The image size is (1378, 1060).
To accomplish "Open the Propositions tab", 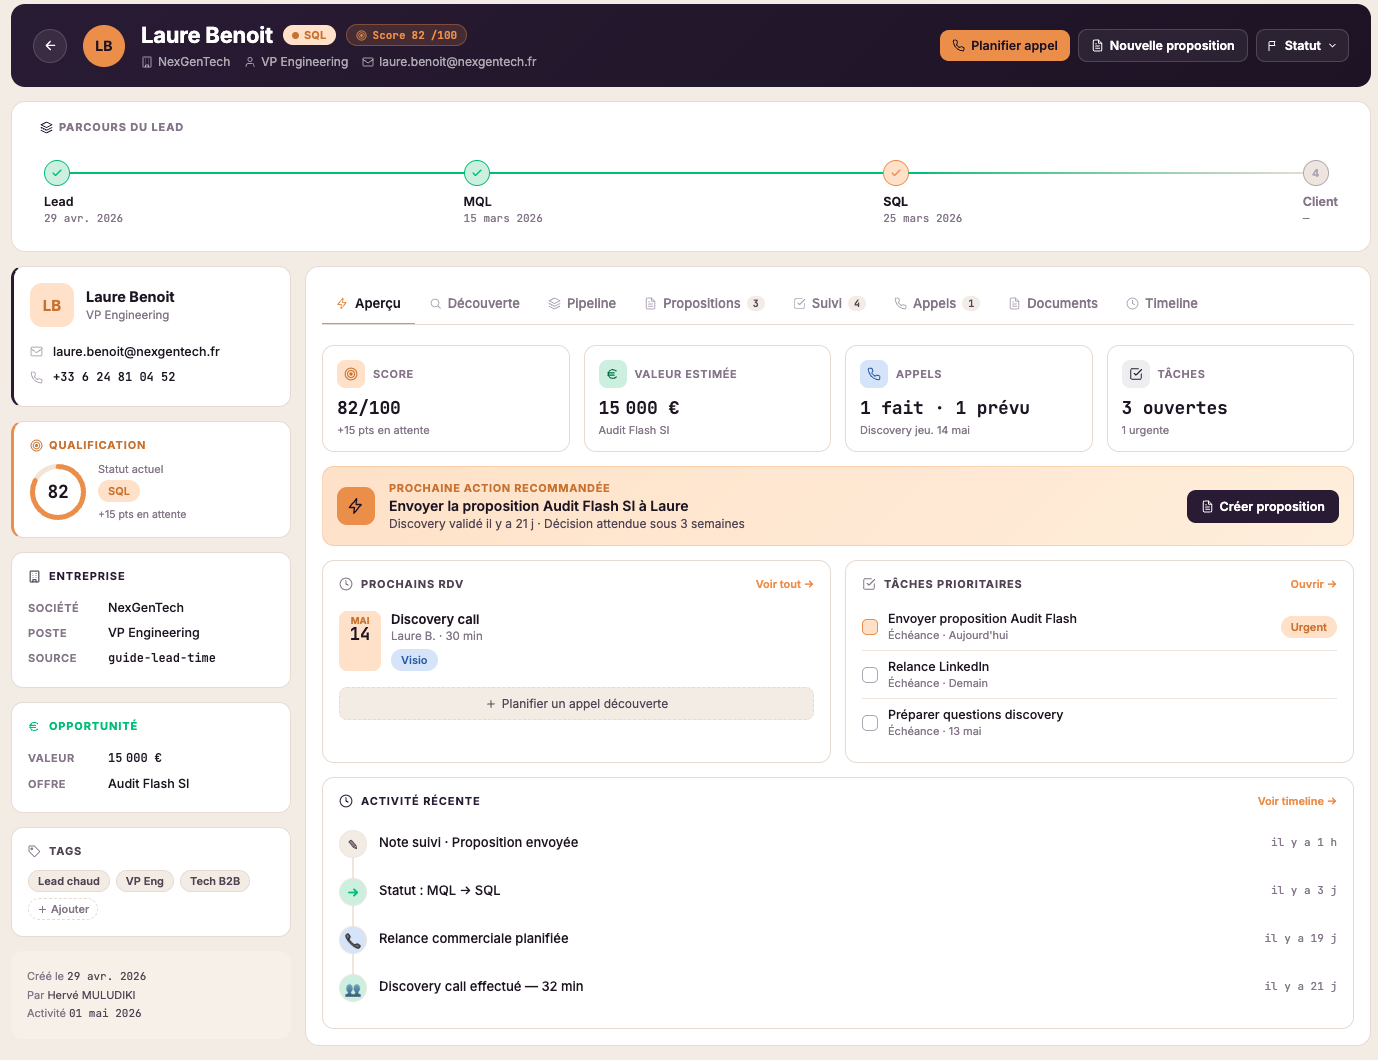I will pyautogui.click(x=704, y=304).
